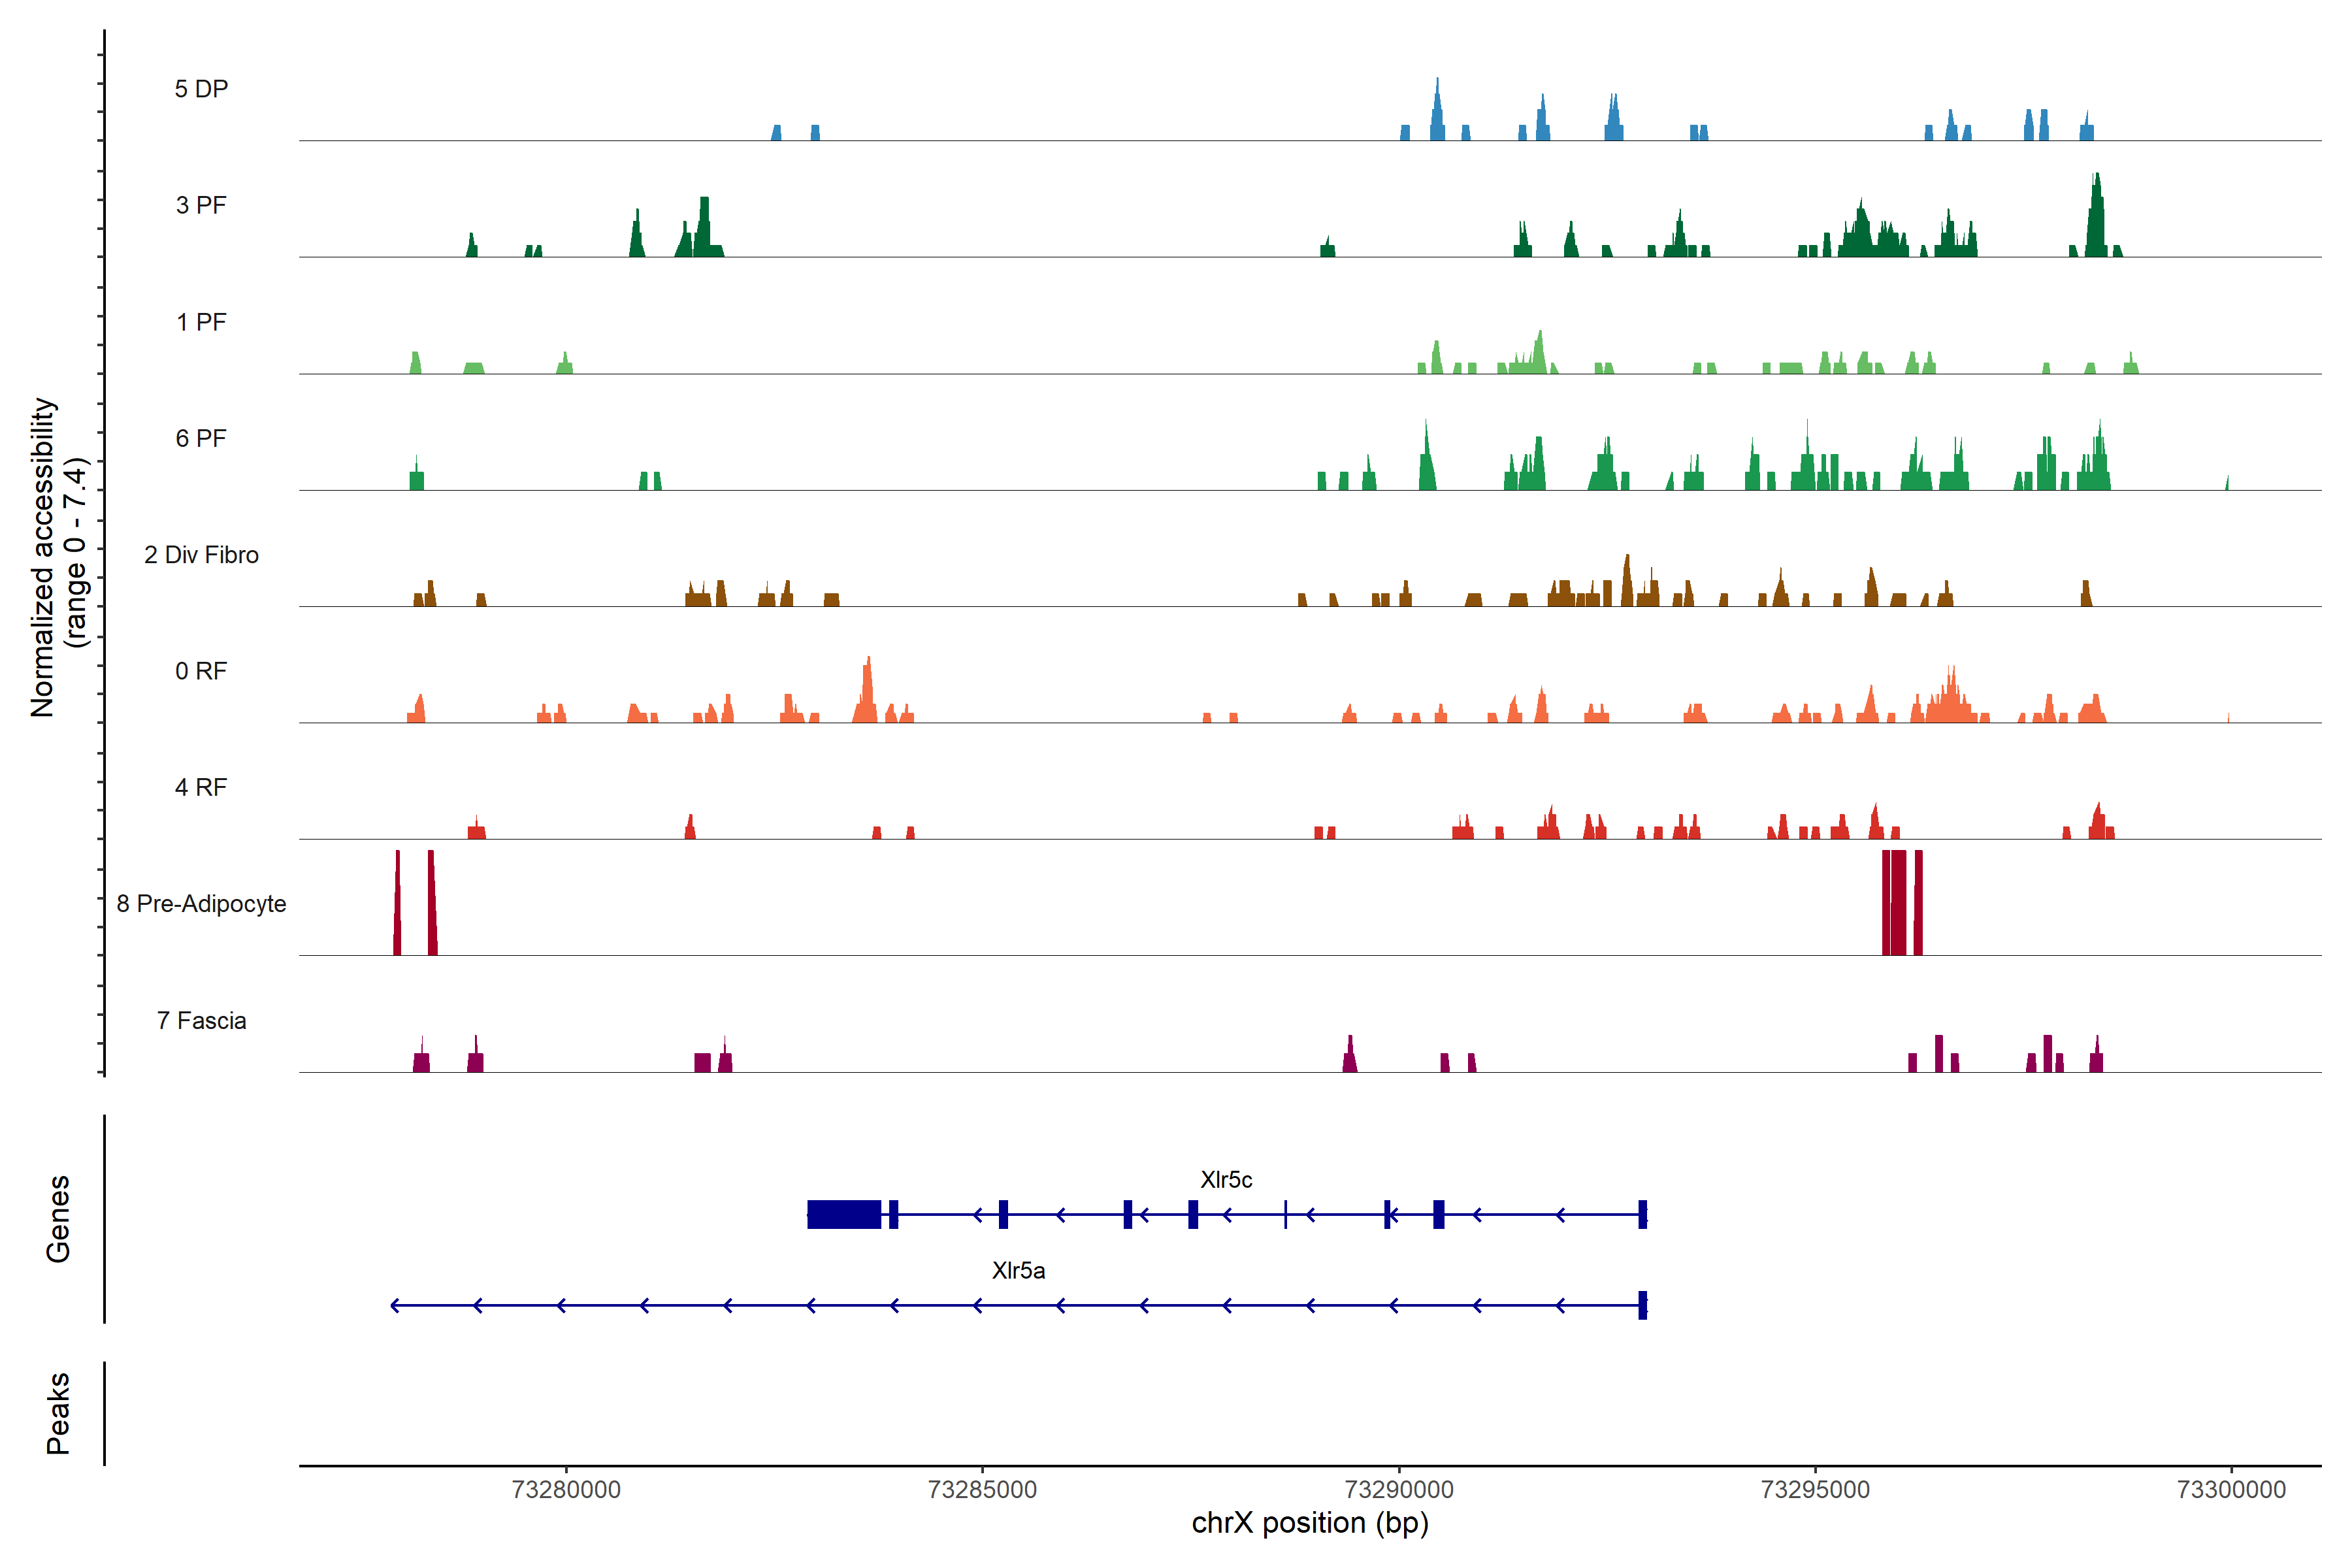Click the 2 Div Fibro label
The image size is (2352, 1568).
coord(201,555)
